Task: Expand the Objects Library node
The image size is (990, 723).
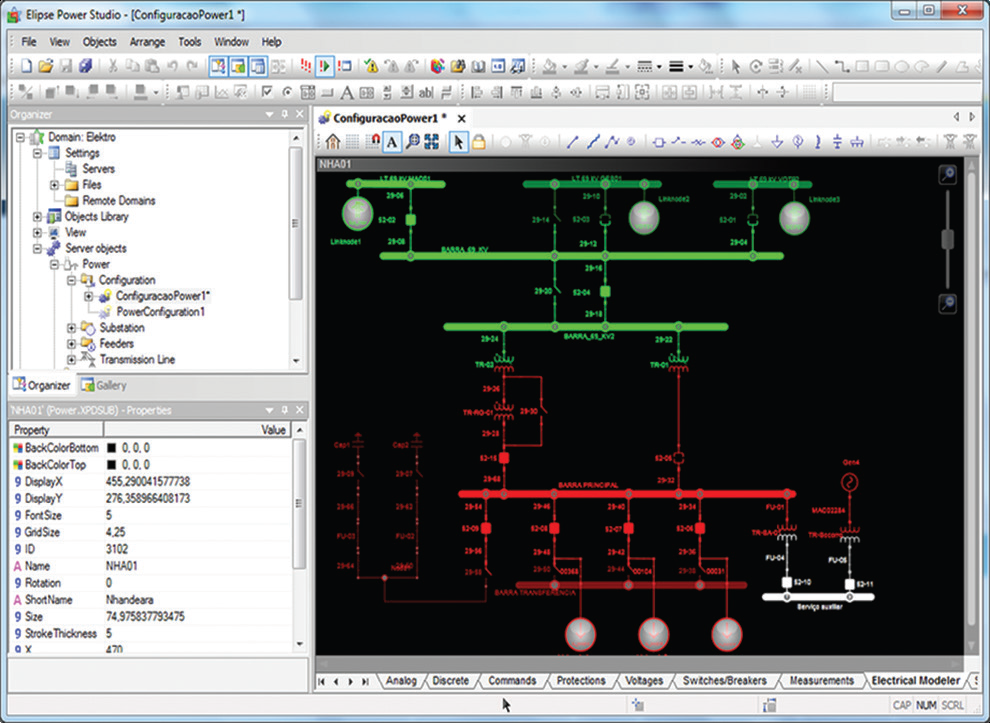Action: 37,217
